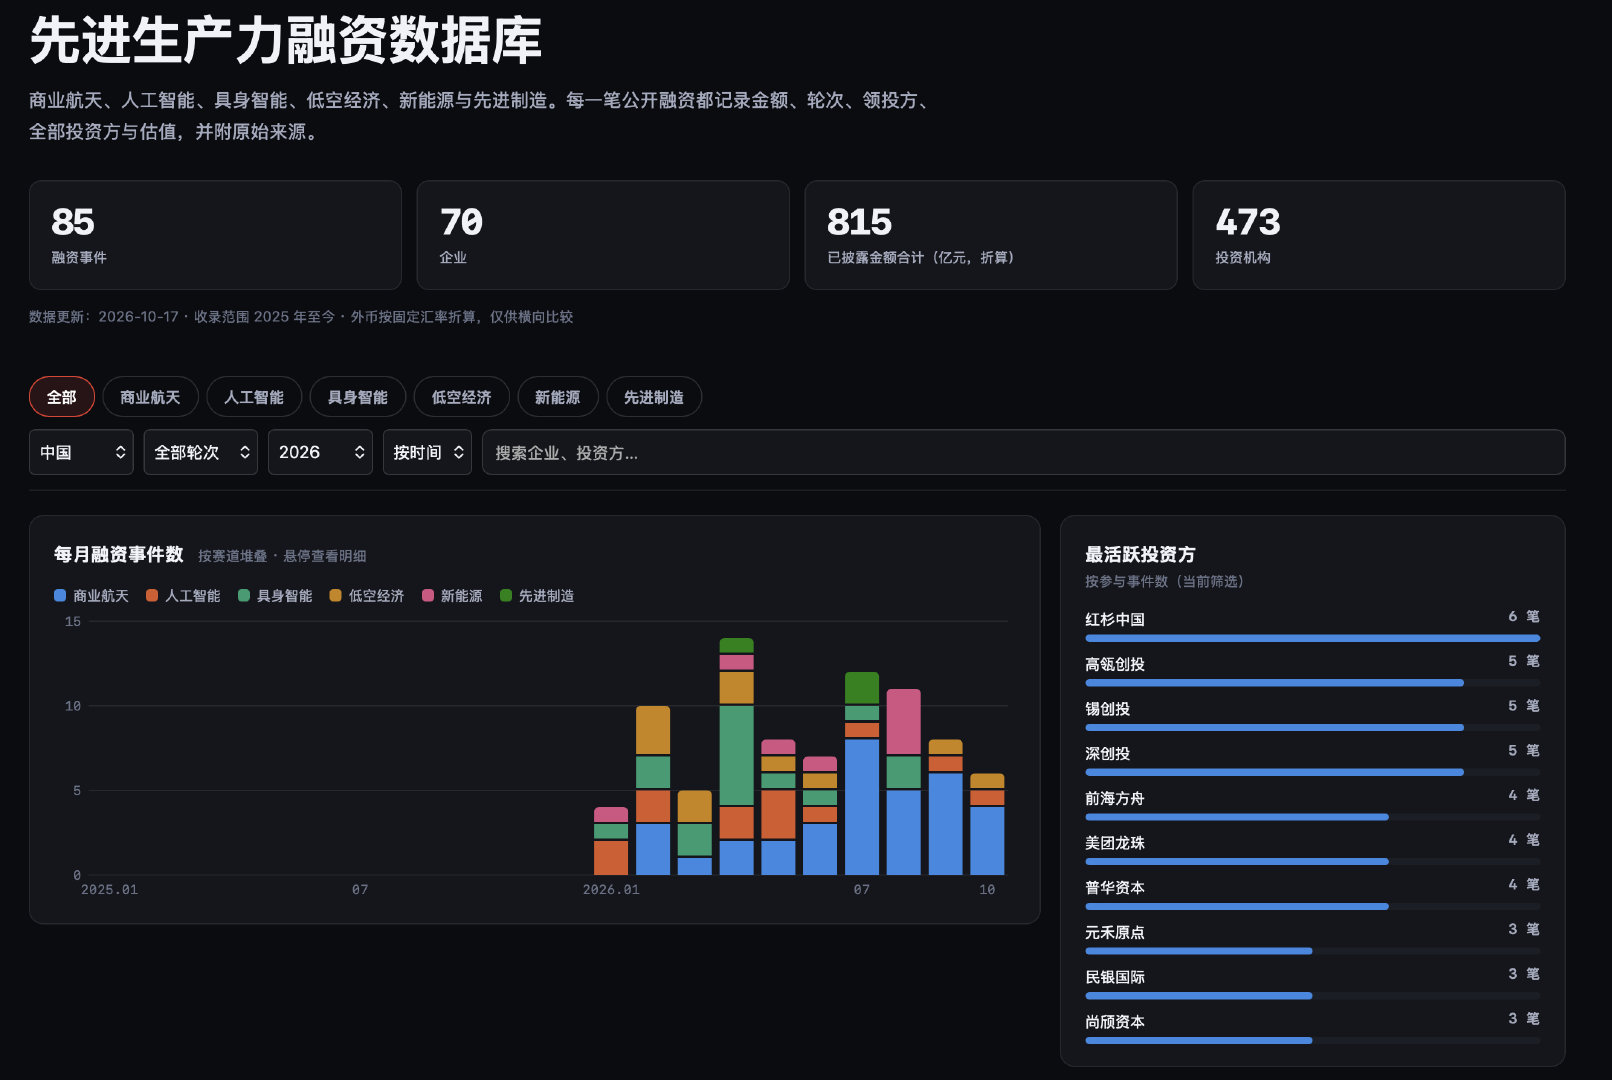
Task: Click the 每月融资事件数 chart title
Action: click(119, 554)
